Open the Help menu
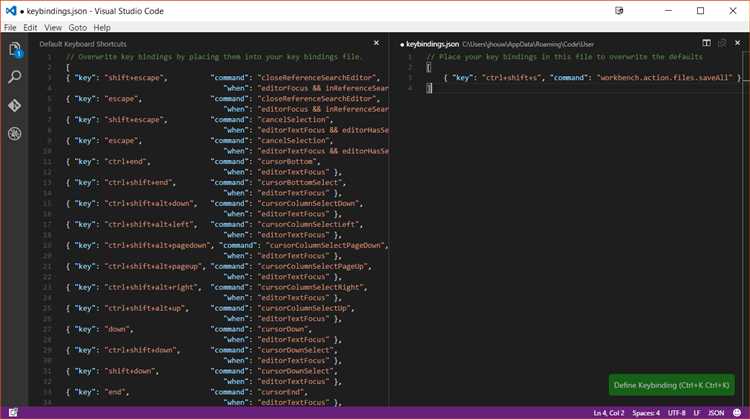 pos(102,27)
